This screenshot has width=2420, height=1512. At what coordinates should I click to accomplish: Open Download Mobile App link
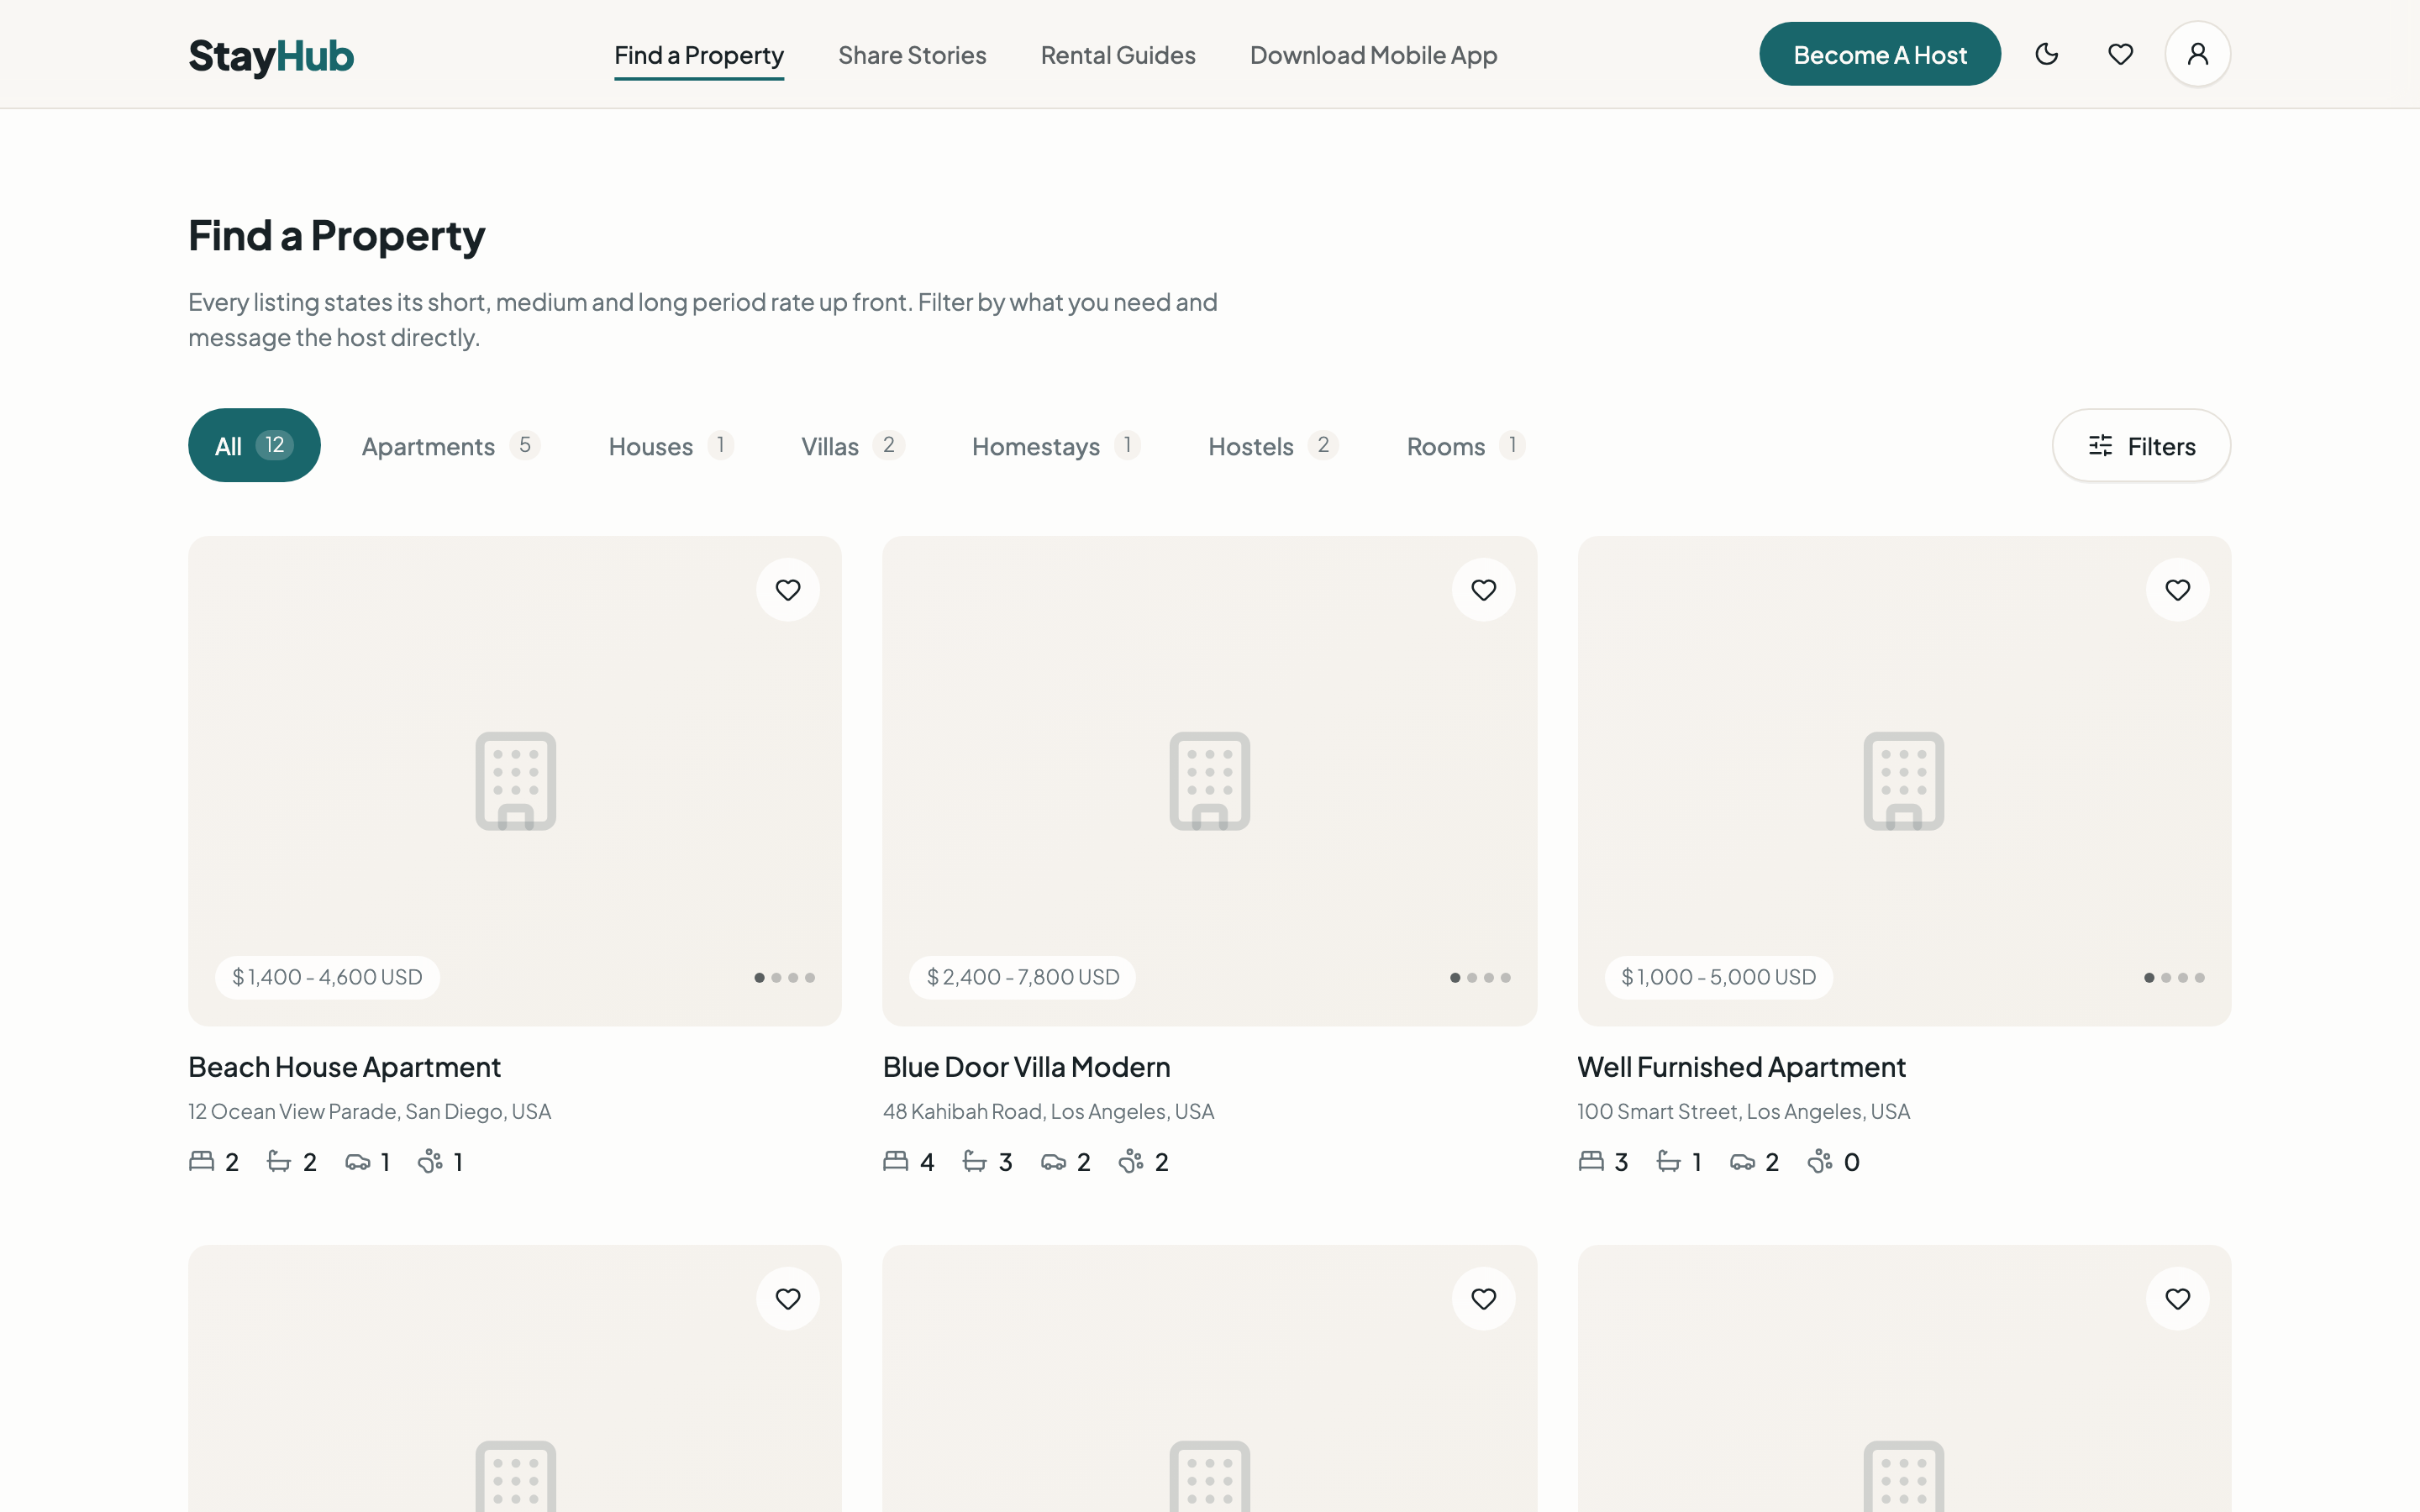1373,55
